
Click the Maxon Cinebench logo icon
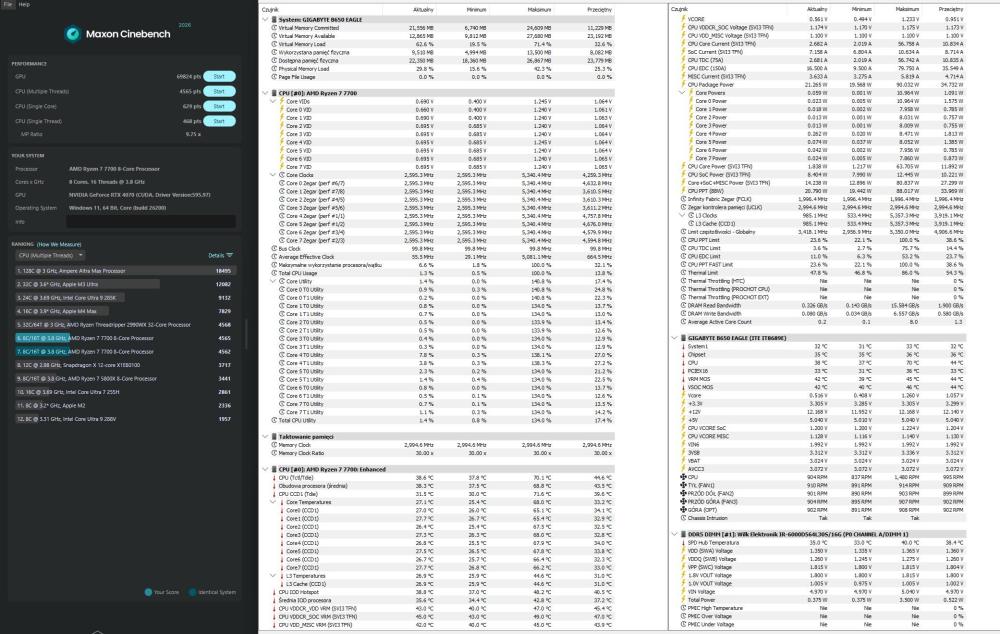73,34
